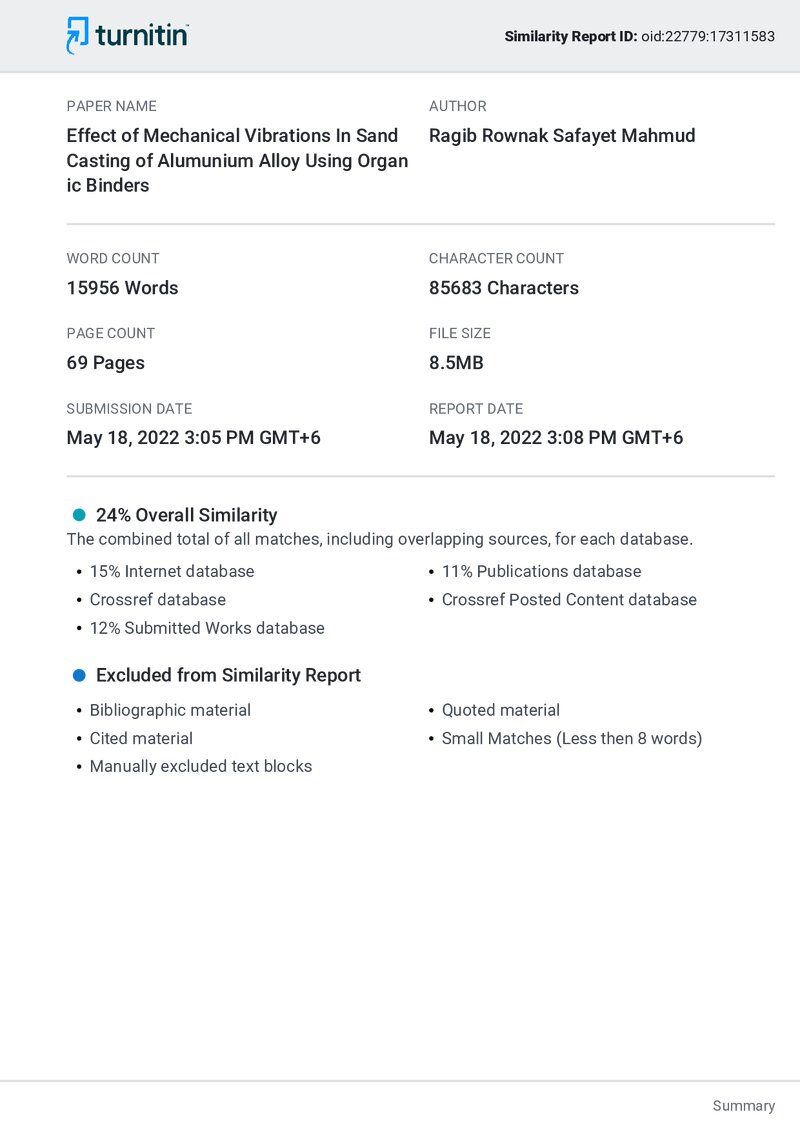Click the Summary footer label
The width and height of the screenshot is (800, 1132).
pos(744,1106)
